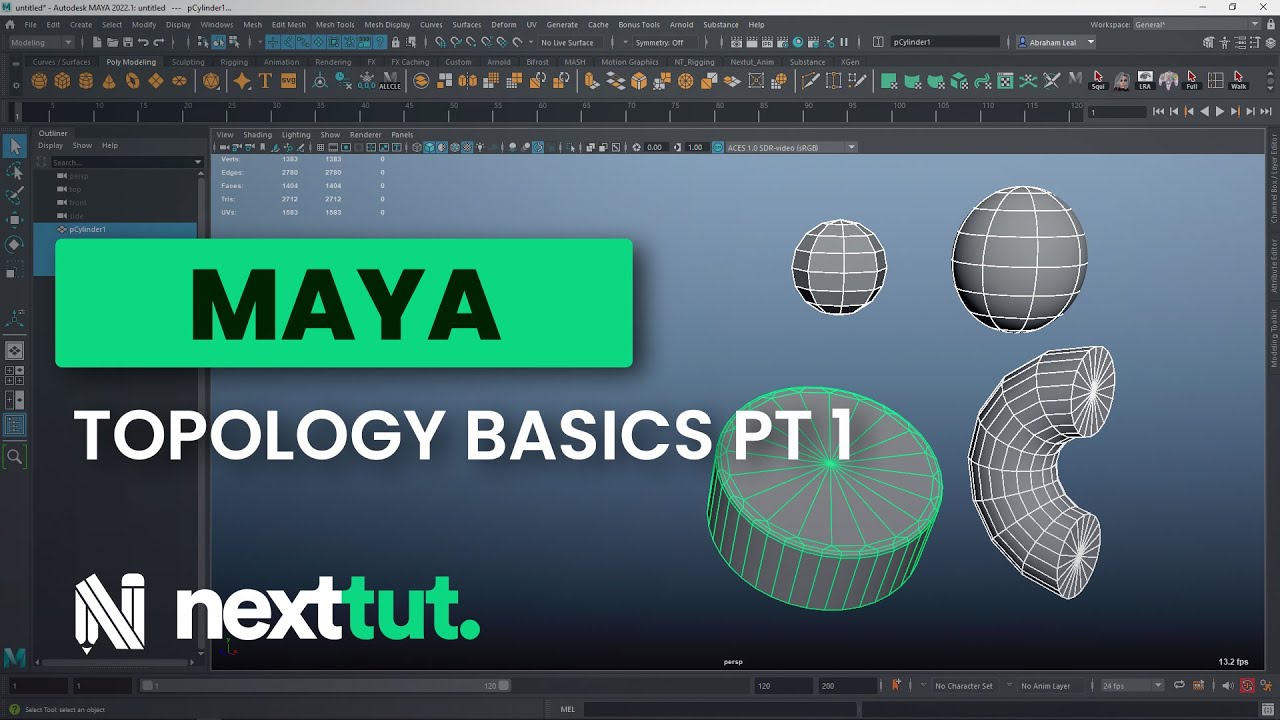Click the MEL script language label

pos(568,709)
